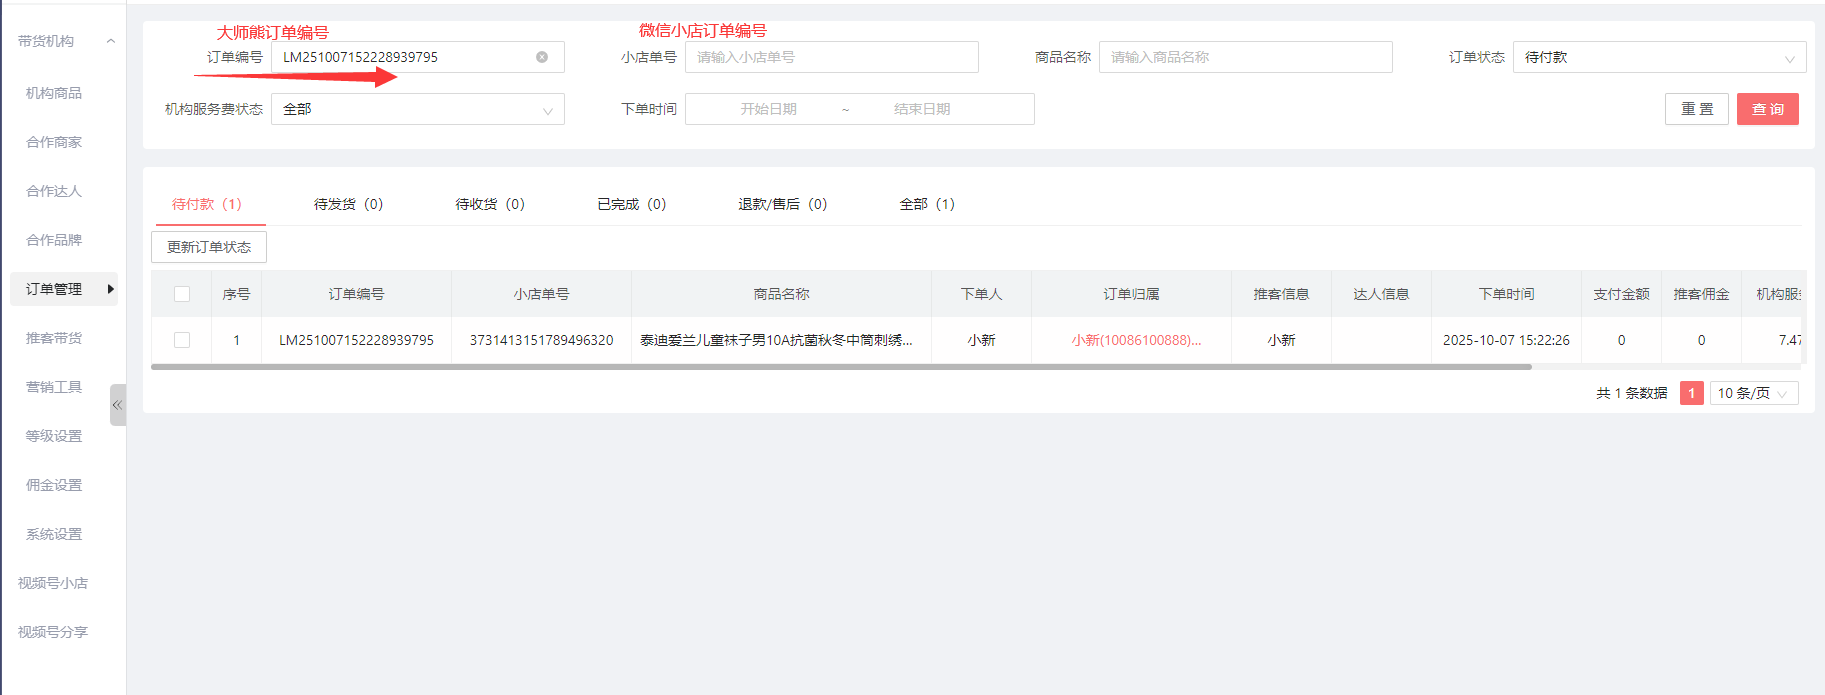Open the 全部 orders tab
This screenshot has width=1825, height=695.
[926, 204]
